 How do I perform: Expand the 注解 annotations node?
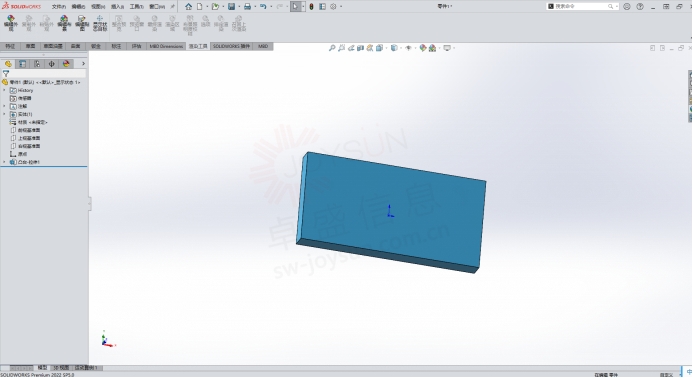[5, 106]
